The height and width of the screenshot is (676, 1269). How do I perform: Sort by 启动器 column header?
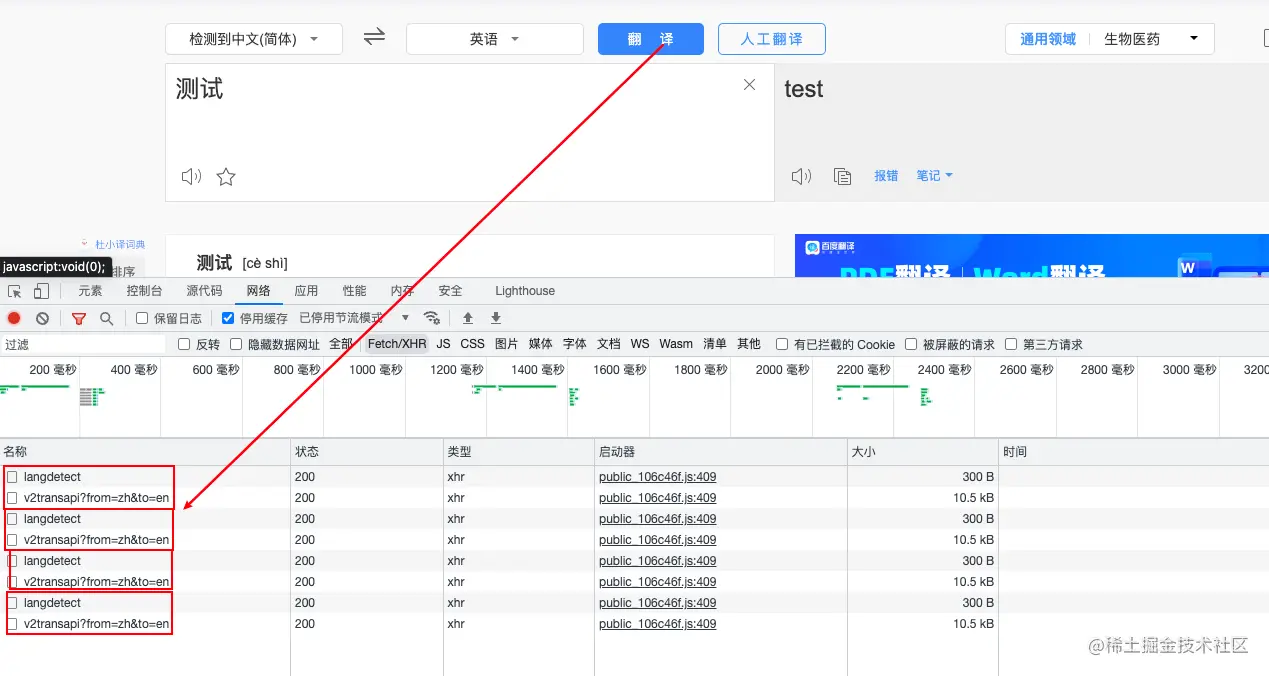pyautogui.click(x=720, y=452)
